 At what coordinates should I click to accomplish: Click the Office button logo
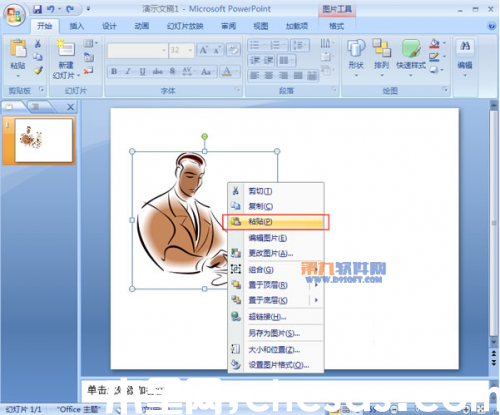pyautogui.click(x=14, y=15)
